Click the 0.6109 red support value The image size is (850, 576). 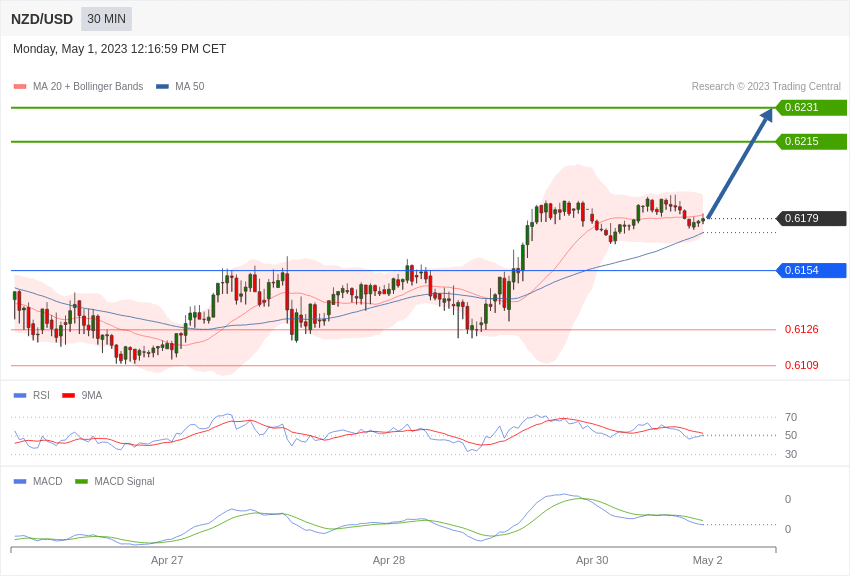coord(802,365)
